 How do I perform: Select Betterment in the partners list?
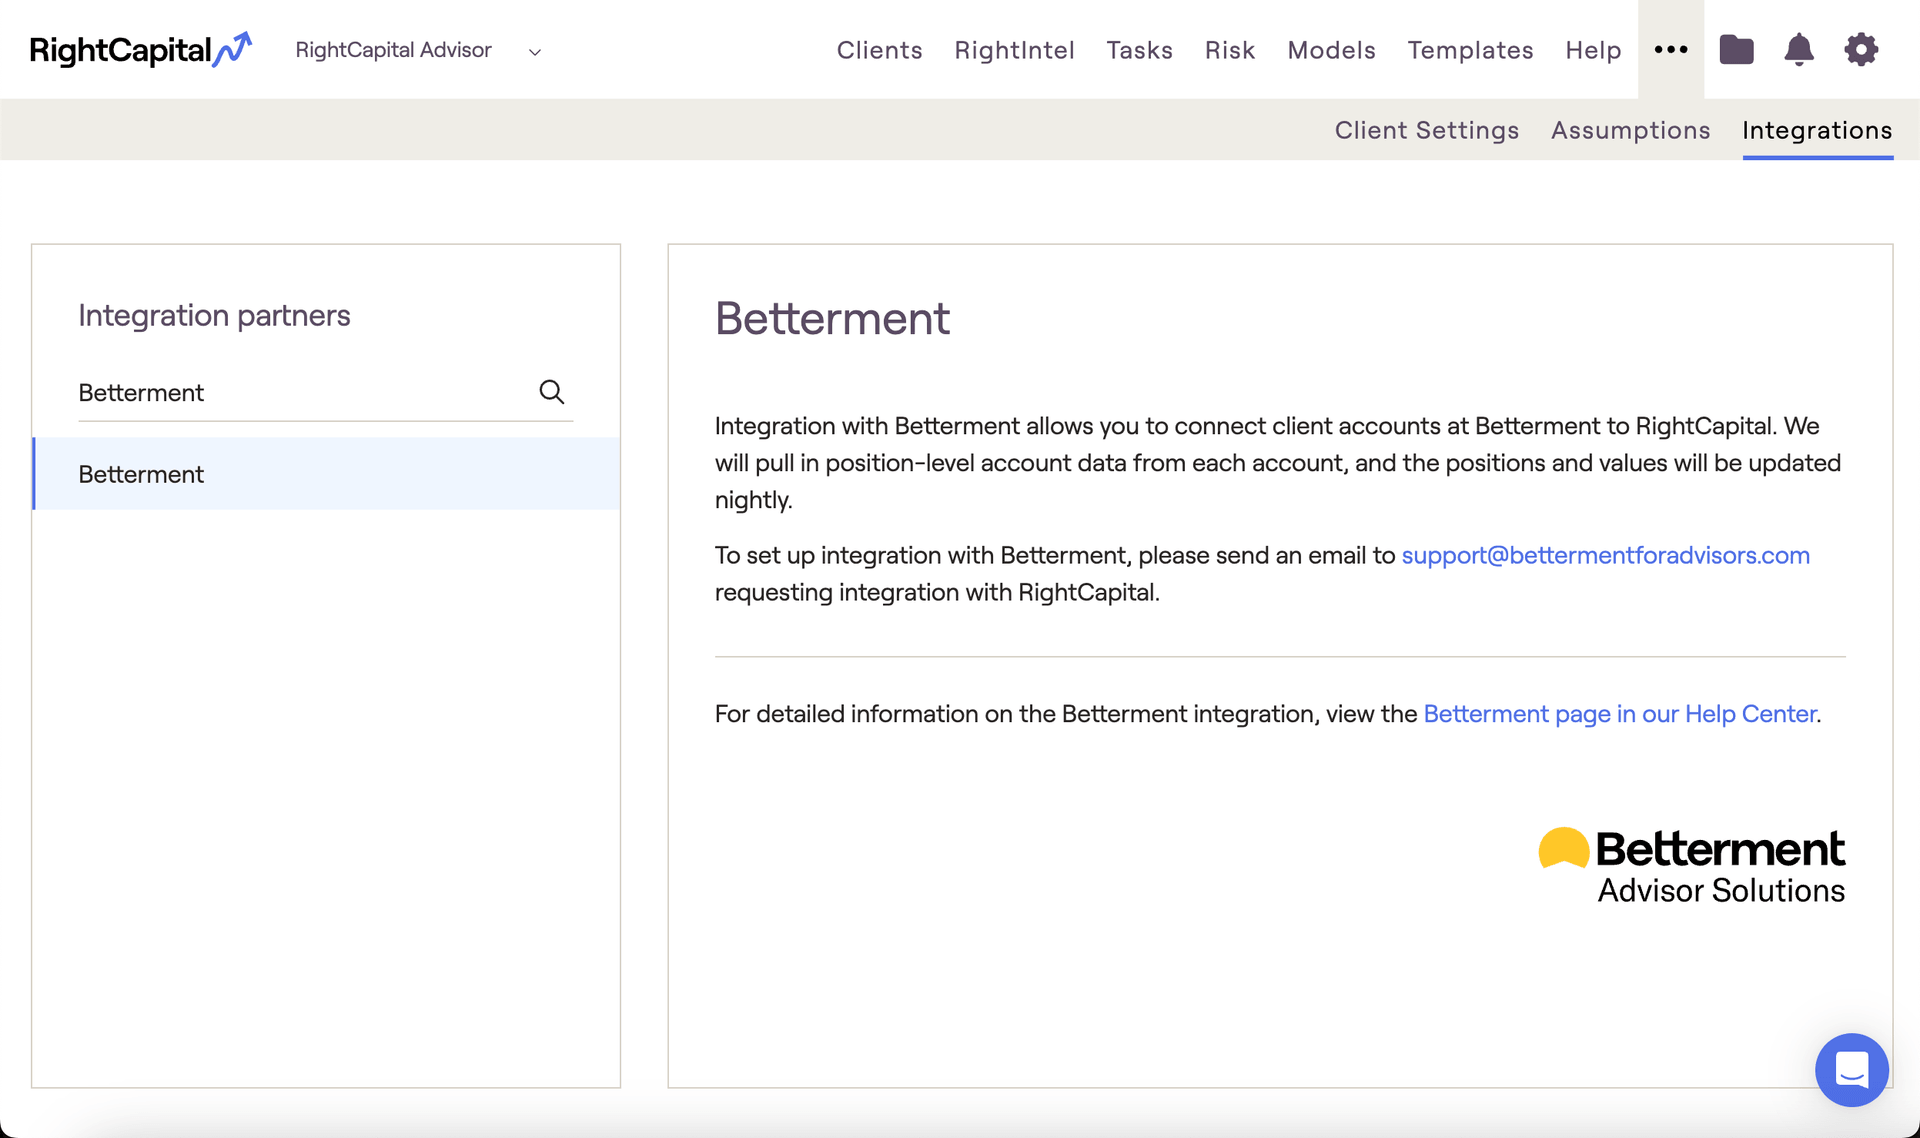tap(326, 474)
